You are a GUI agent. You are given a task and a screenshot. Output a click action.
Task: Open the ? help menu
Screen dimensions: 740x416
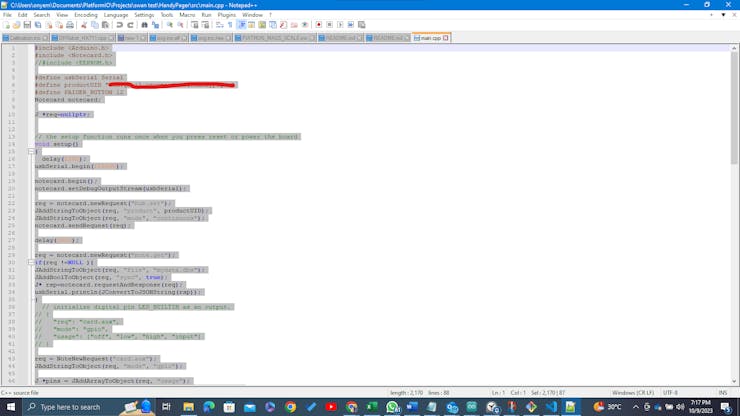coord(270,15)
